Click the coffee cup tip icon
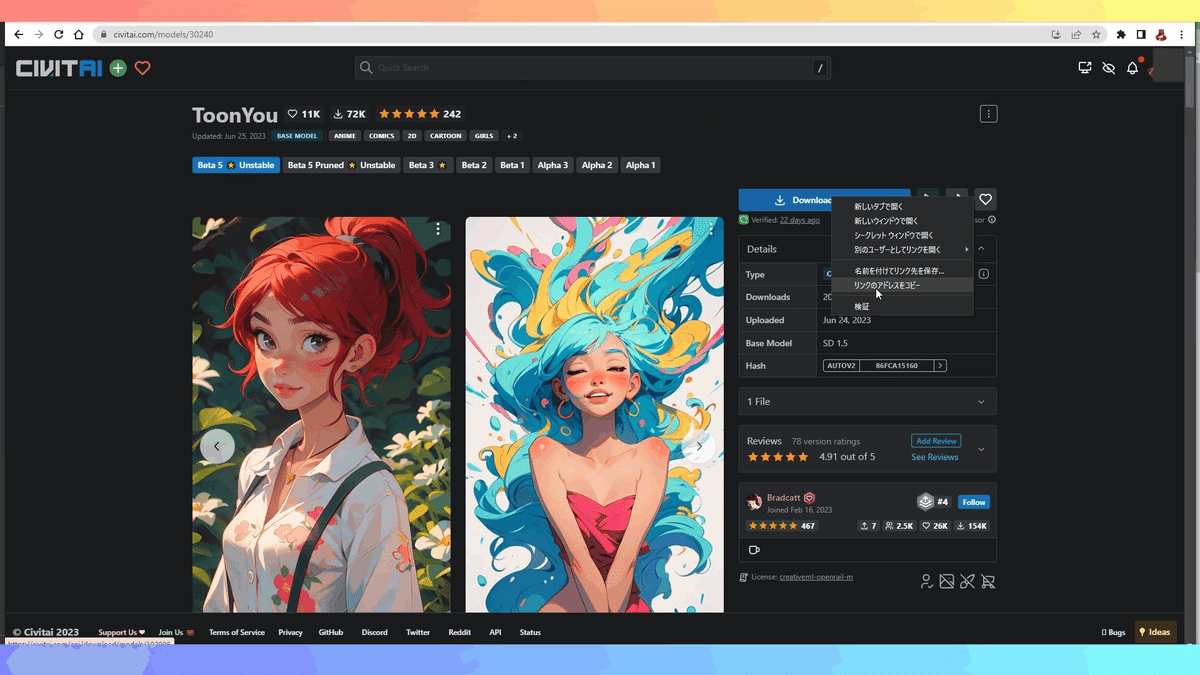 (x=754, y=550)
